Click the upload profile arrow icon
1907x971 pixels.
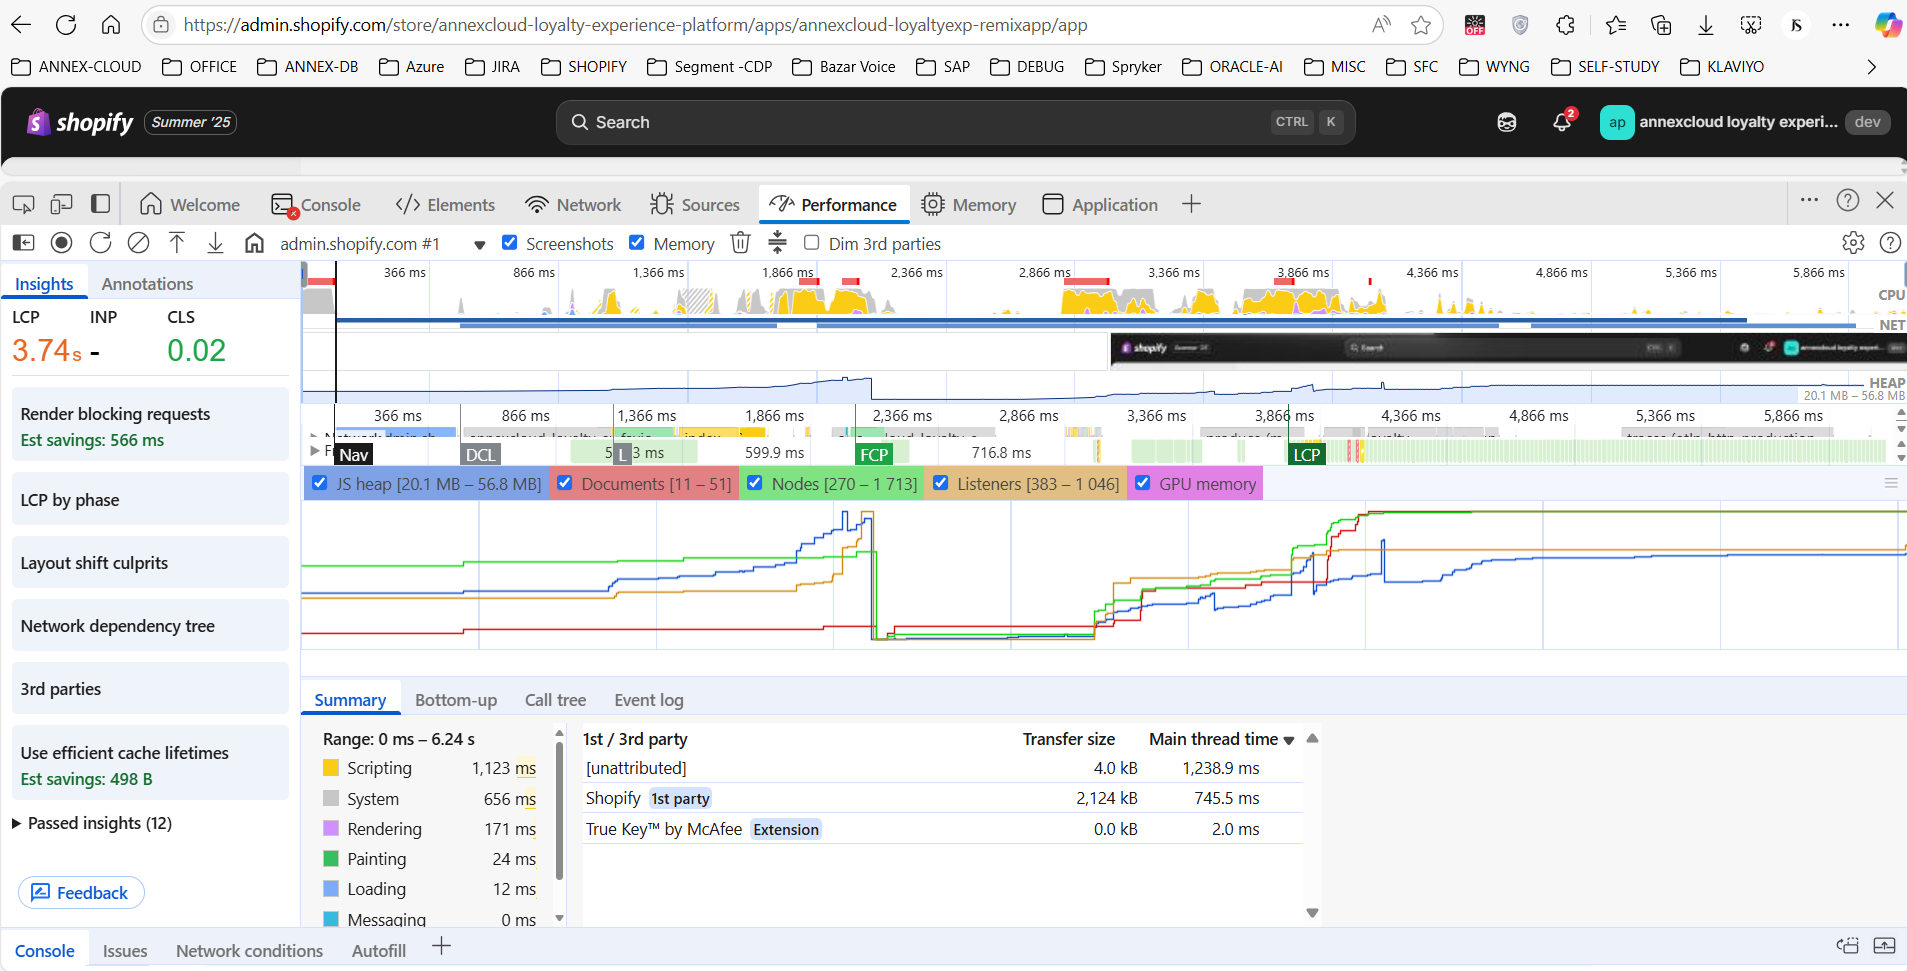point(177,243)
